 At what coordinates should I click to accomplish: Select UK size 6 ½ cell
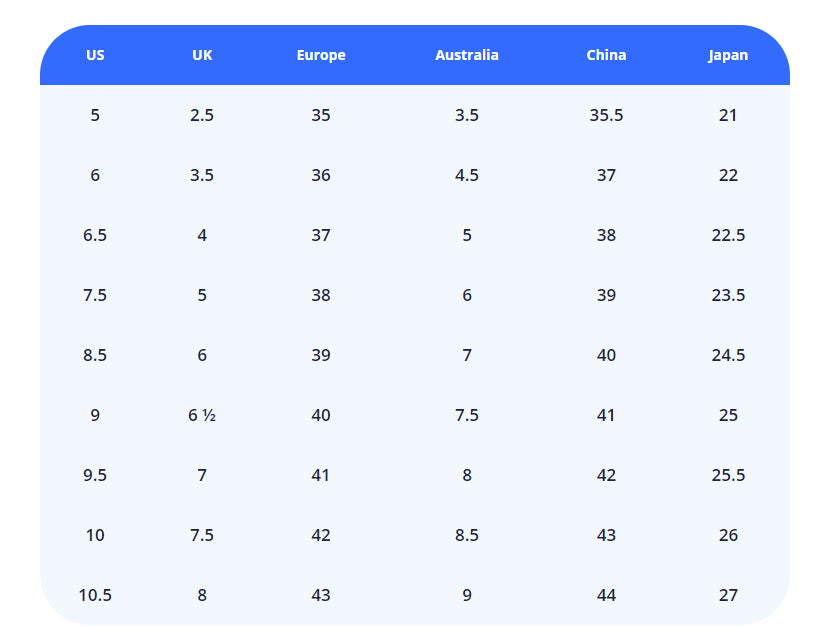[x=202, y=415]
